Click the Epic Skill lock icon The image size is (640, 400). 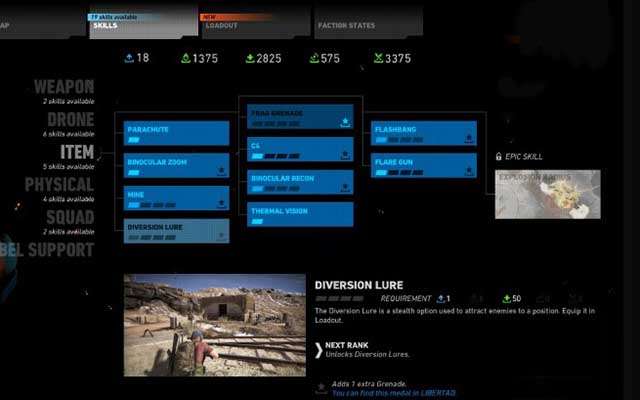[x=498, y=156]
